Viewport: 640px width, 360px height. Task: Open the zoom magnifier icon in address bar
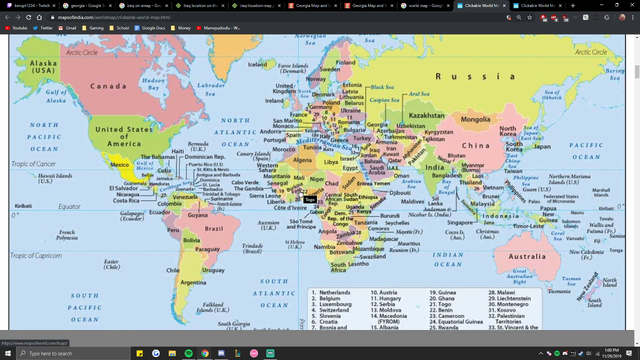[519, 18]
